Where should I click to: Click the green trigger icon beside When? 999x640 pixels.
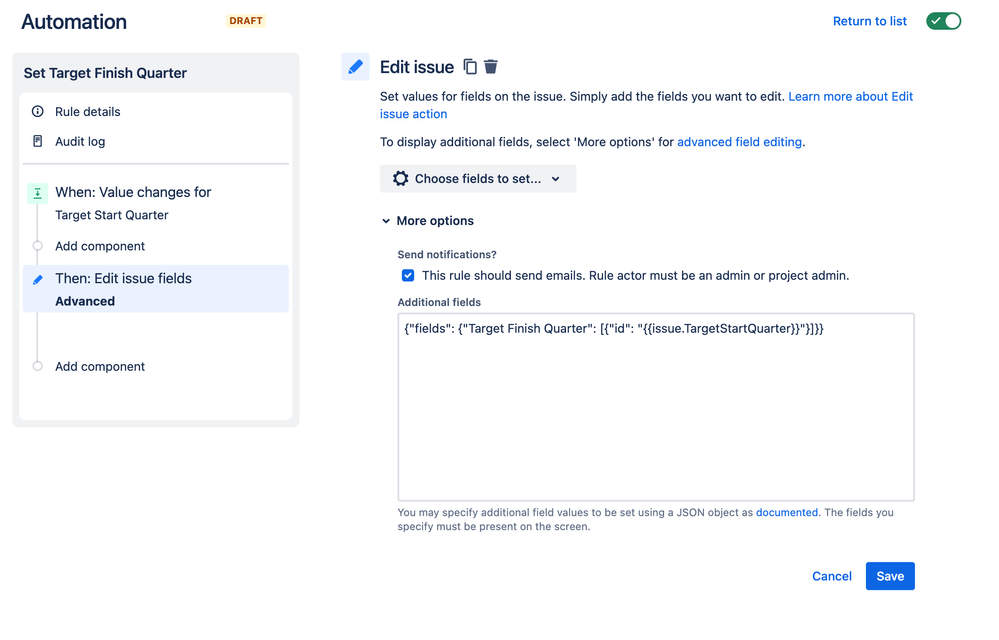[x=38, y=193]
